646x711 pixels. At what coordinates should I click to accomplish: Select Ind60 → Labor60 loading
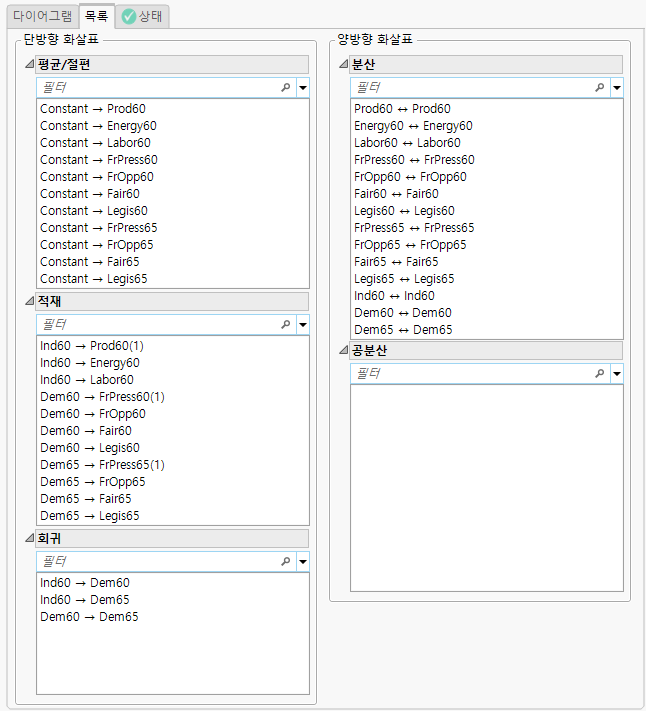tap(173, 380)
